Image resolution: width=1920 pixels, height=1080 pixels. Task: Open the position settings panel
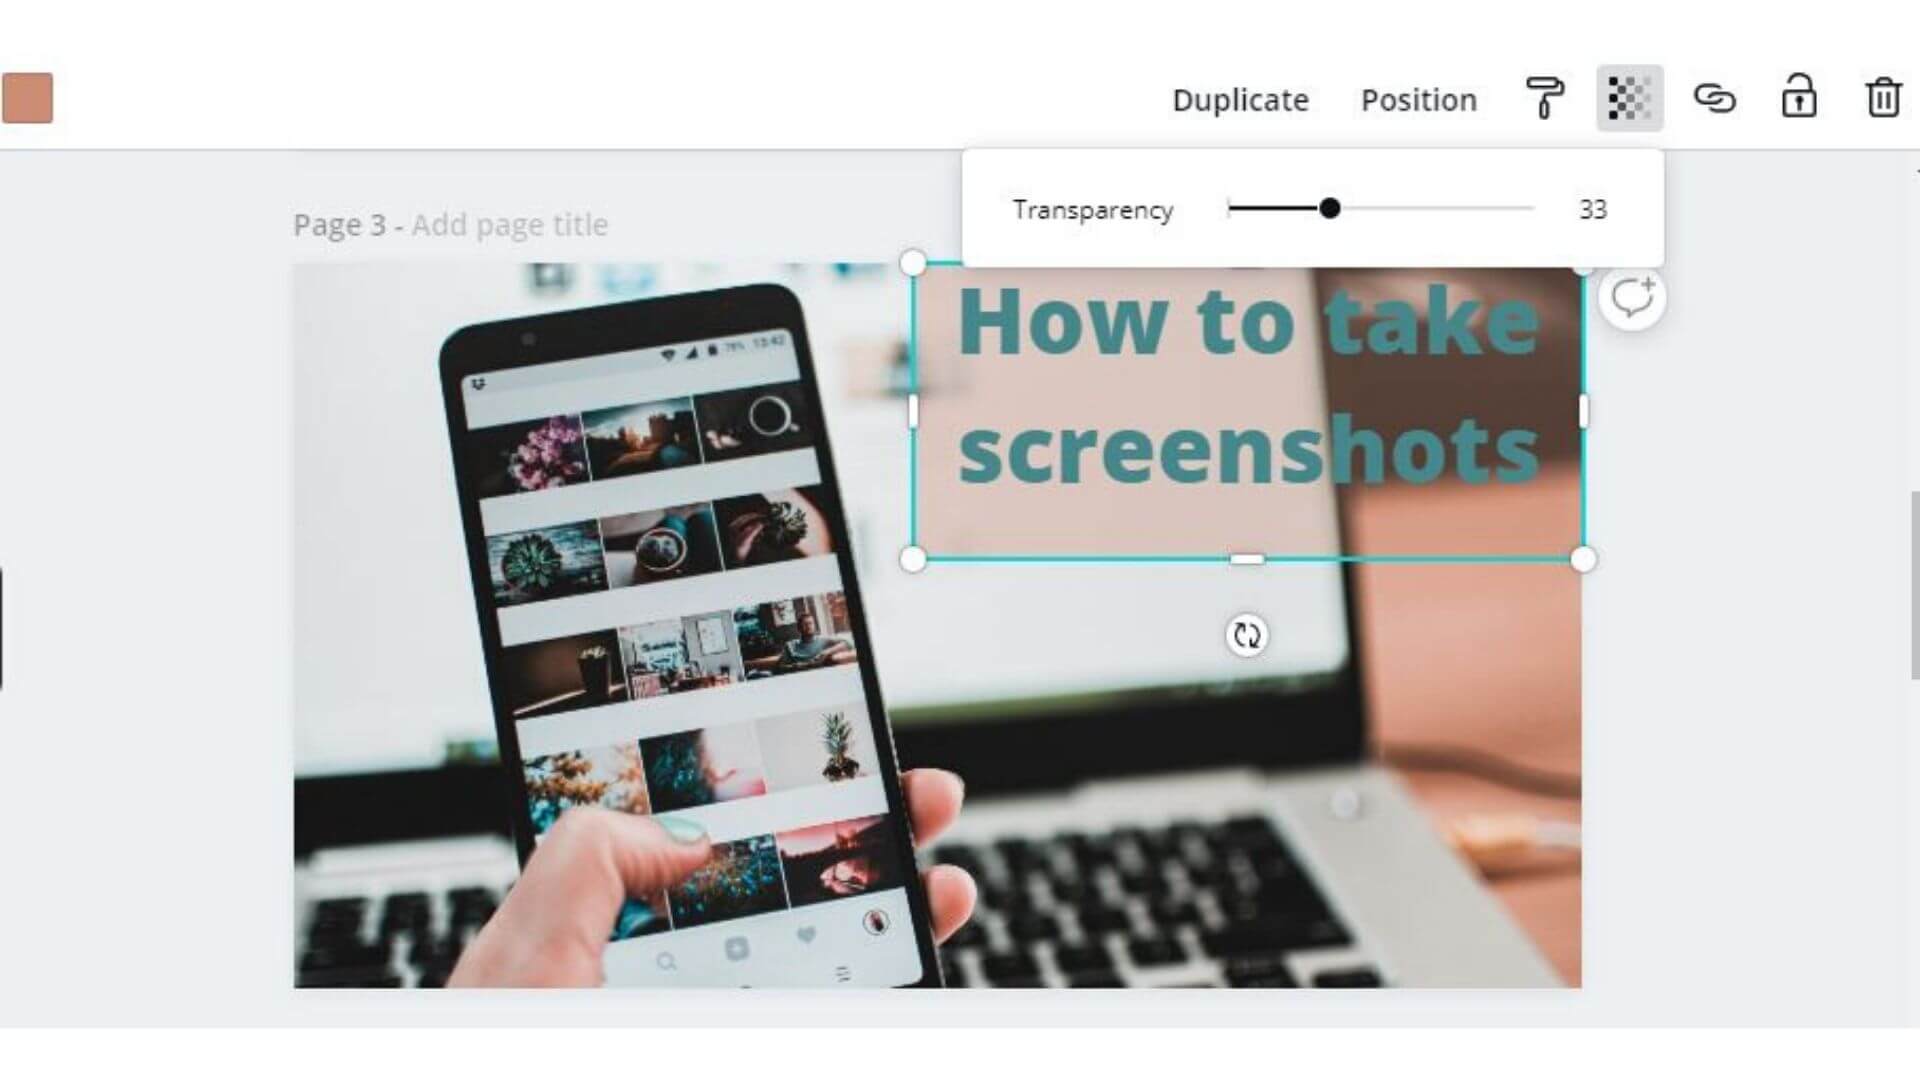(x=1418, y=99)
